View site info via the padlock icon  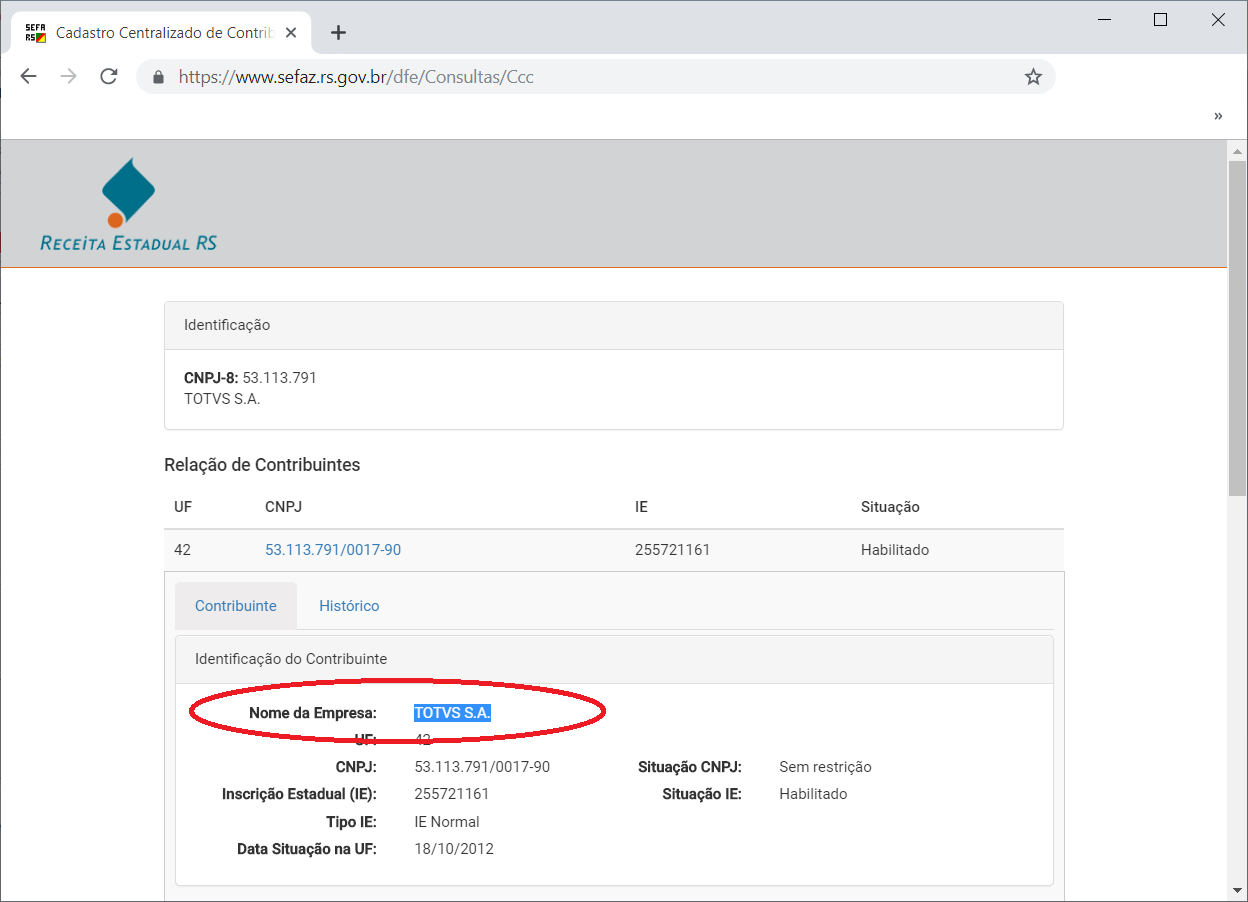(x=157, y=77)
